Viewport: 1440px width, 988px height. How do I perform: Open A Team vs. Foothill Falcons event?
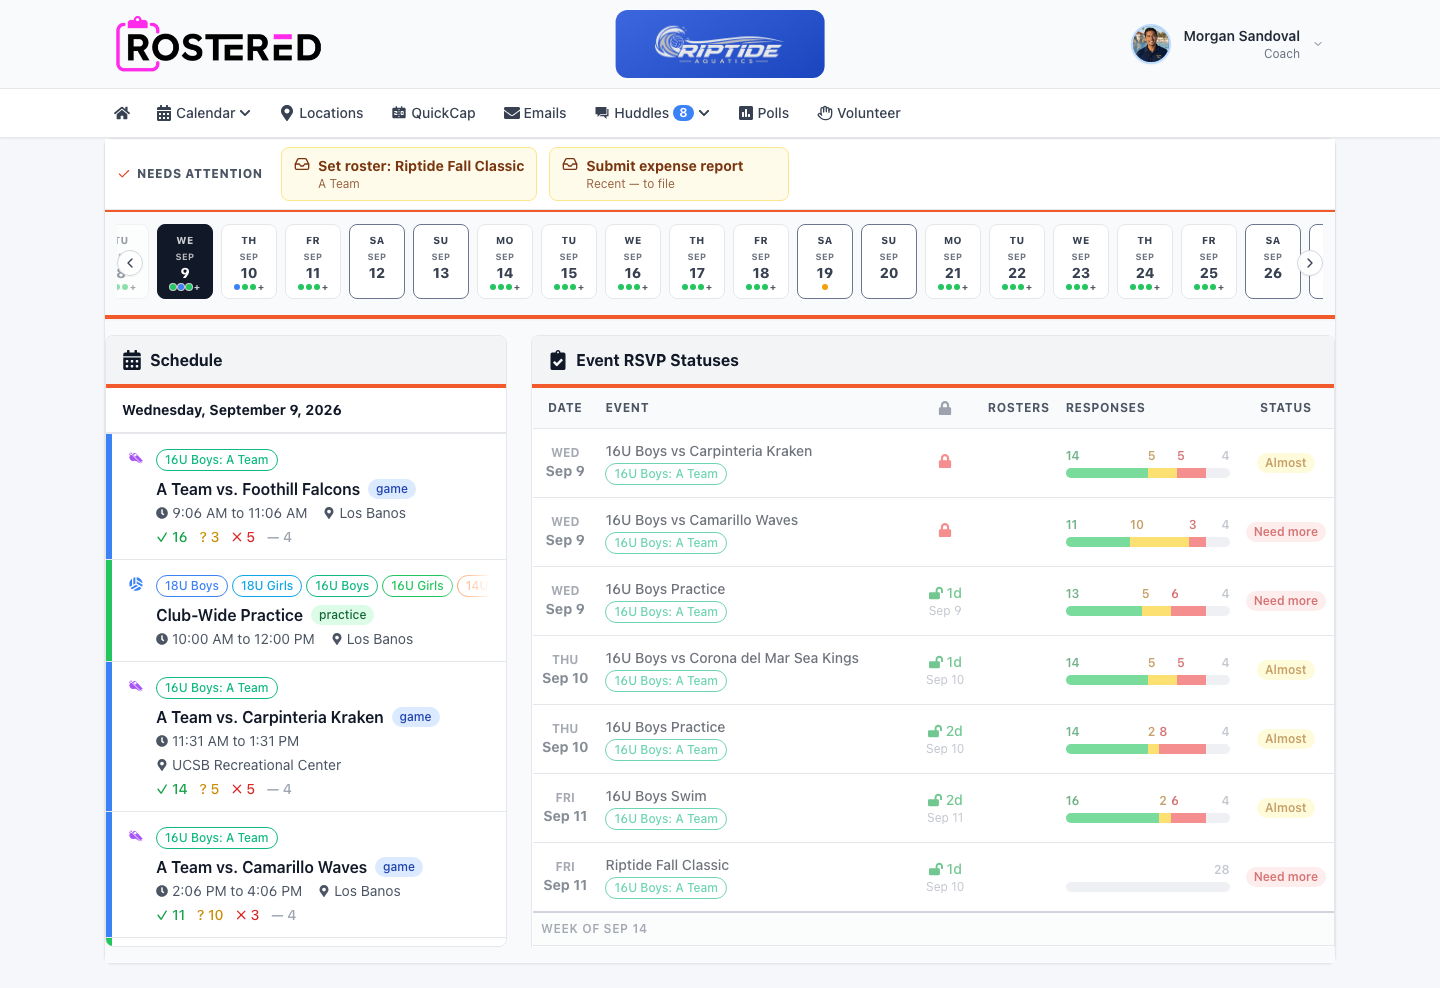point(258,489)
